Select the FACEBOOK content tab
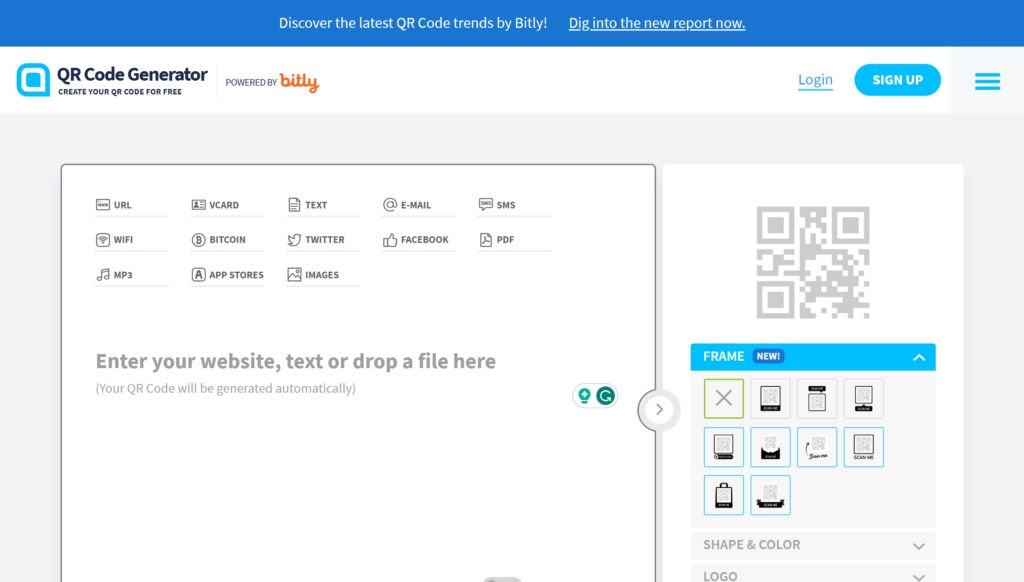 [415, 239]
